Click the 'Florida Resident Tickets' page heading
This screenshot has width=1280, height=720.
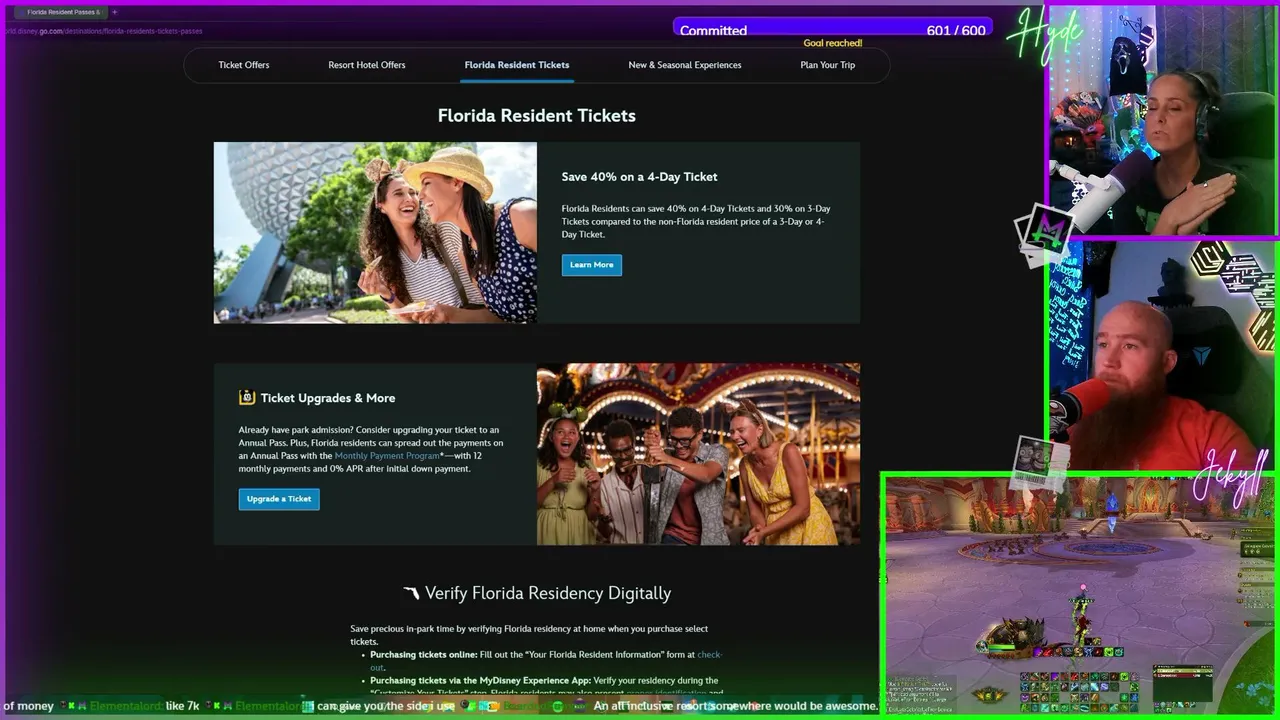point(537,116)
